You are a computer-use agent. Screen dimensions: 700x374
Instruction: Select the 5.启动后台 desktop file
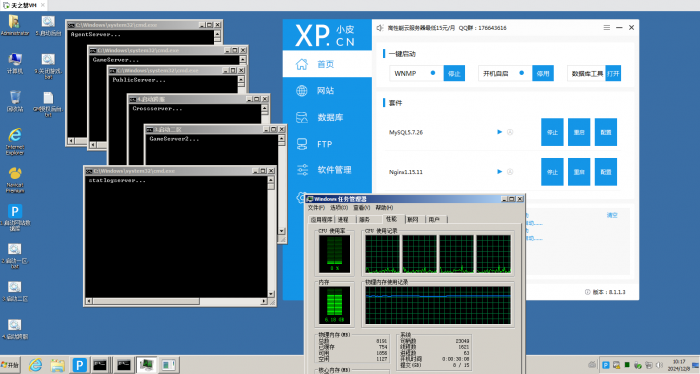(48, 25)
